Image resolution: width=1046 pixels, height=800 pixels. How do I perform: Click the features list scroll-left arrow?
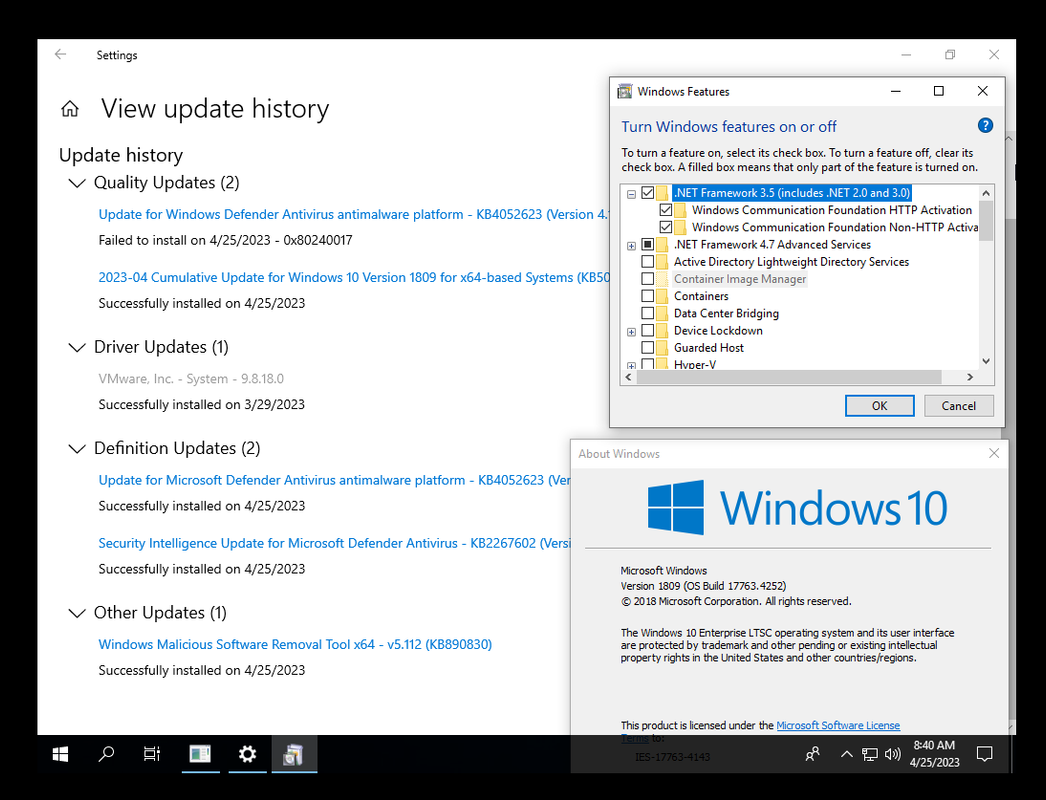click(x=627, y=377)
